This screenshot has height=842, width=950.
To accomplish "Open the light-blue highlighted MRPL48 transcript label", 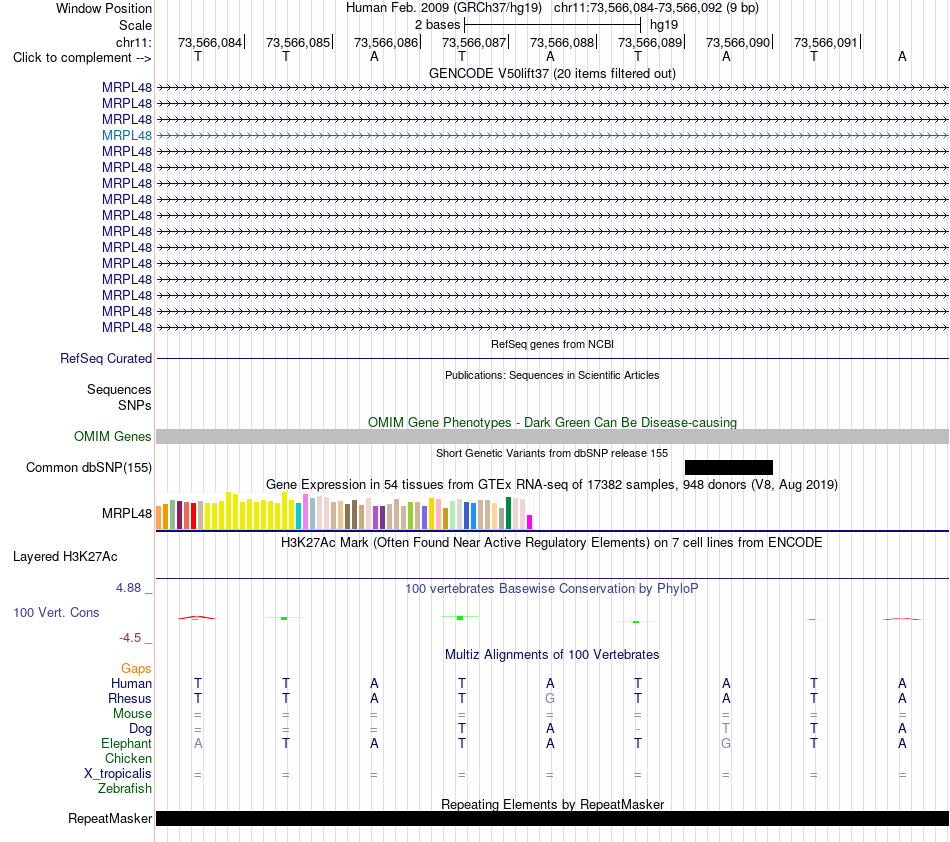I will point(127,135).
